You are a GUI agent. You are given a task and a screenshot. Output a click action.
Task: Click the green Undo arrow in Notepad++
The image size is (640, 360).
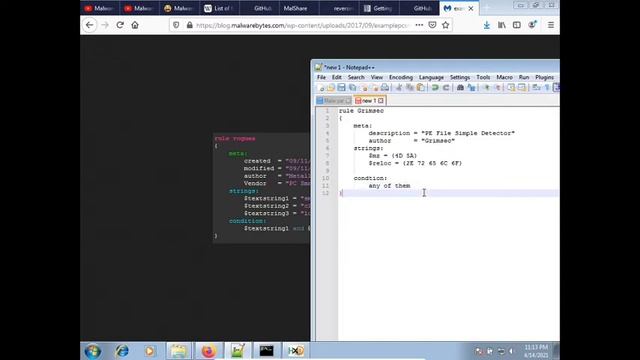(435, 87)
